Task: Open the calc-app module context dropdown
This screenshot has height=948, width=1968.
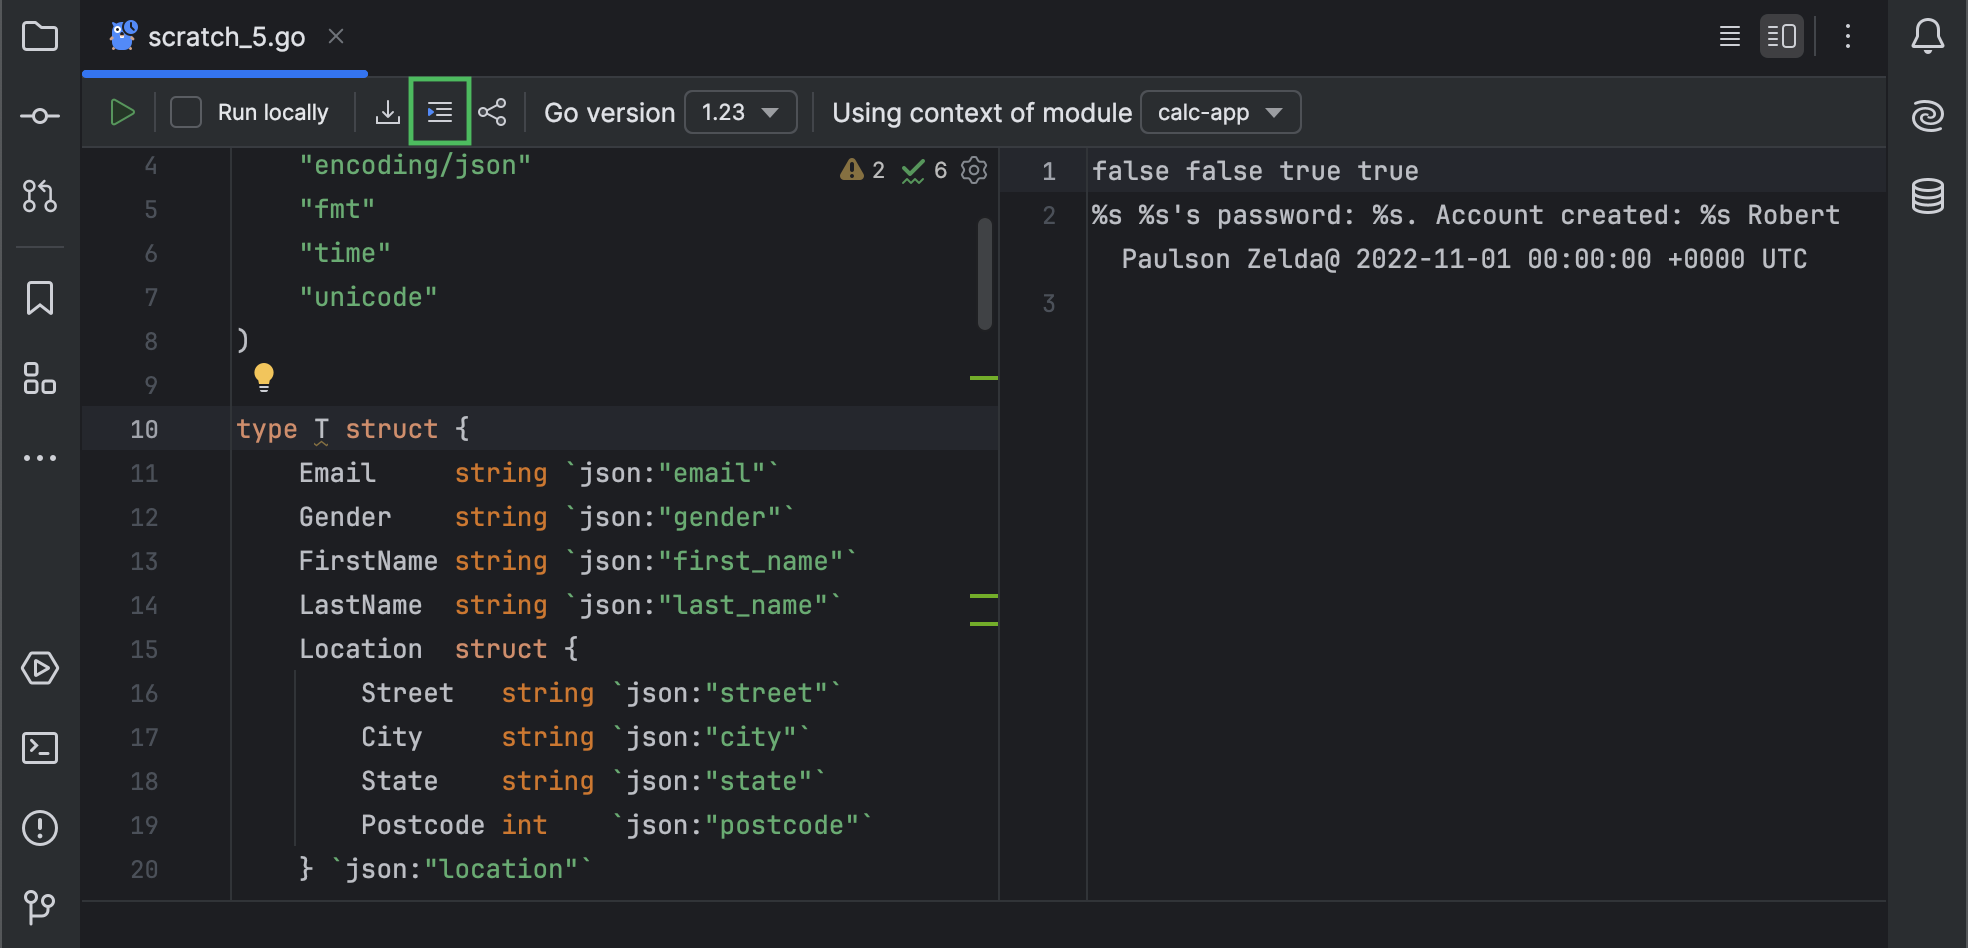Action: pyautogui.click(x=1220, y=112)
